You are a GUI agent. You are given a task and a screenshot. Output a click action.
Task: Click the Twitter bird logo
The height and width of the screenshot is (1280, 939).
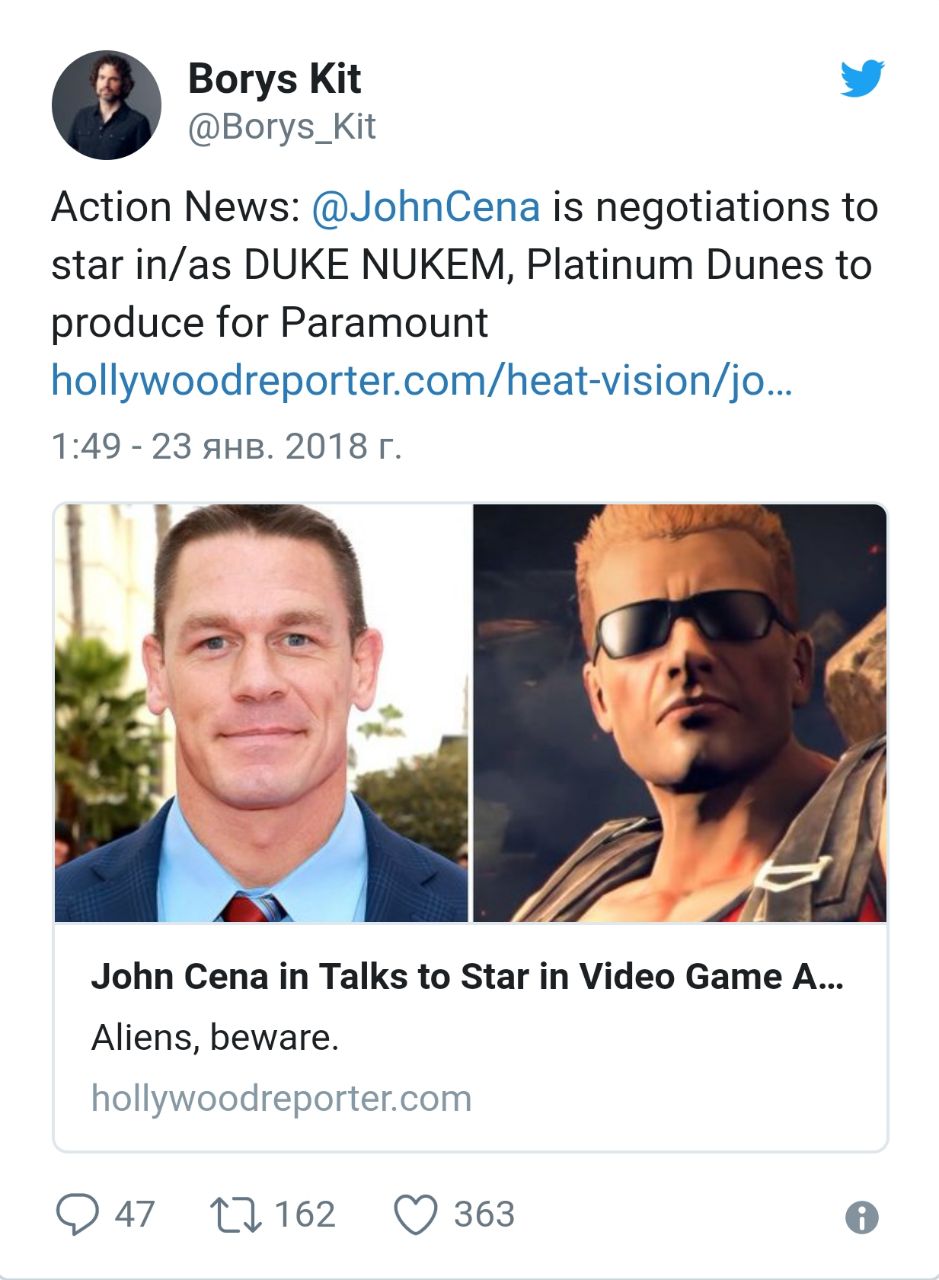point(862,78)
